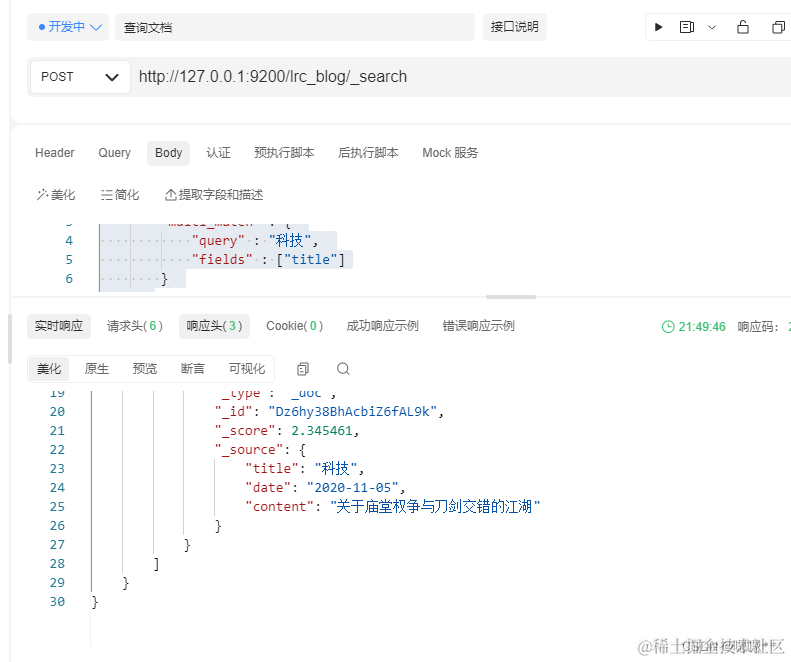Click the search response magnifier icon
The image size is (791, 662).
click(x=343, y=369)
